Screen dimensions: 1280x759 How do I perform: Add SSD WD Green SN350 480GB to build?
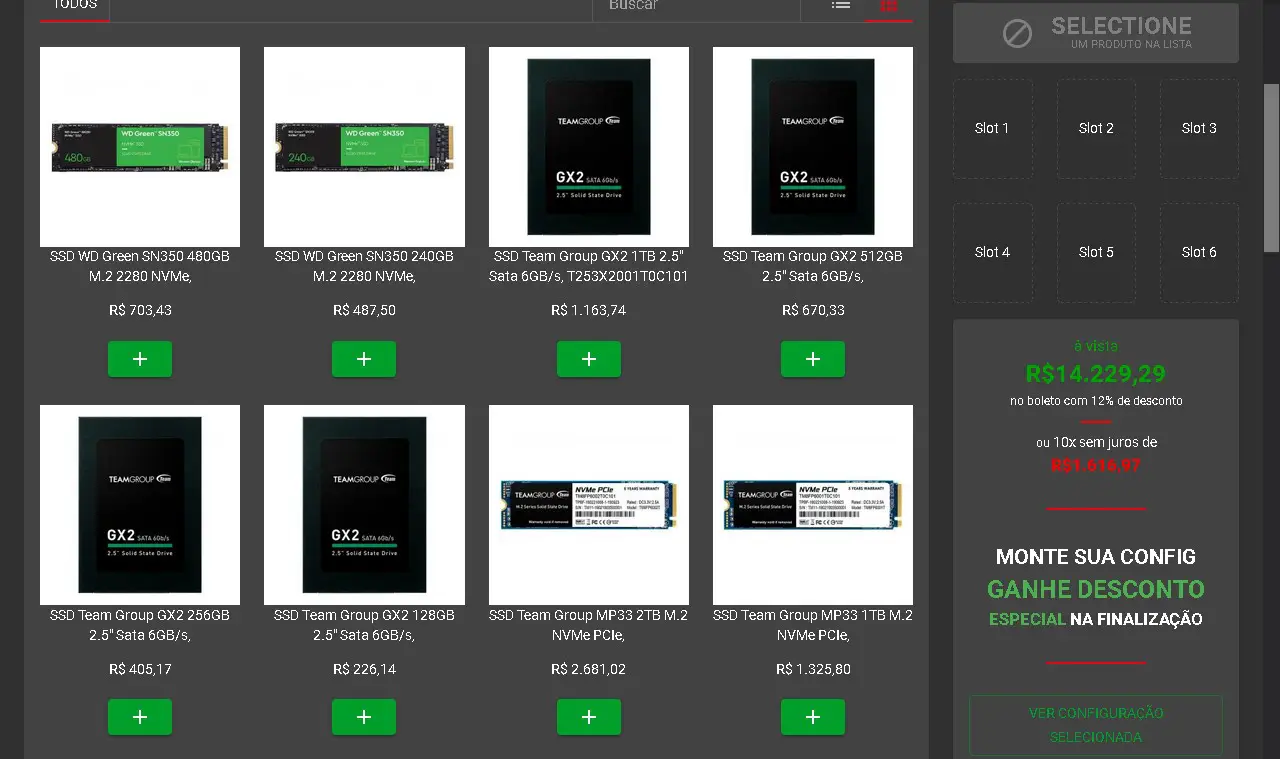click(x=140, y=359)
